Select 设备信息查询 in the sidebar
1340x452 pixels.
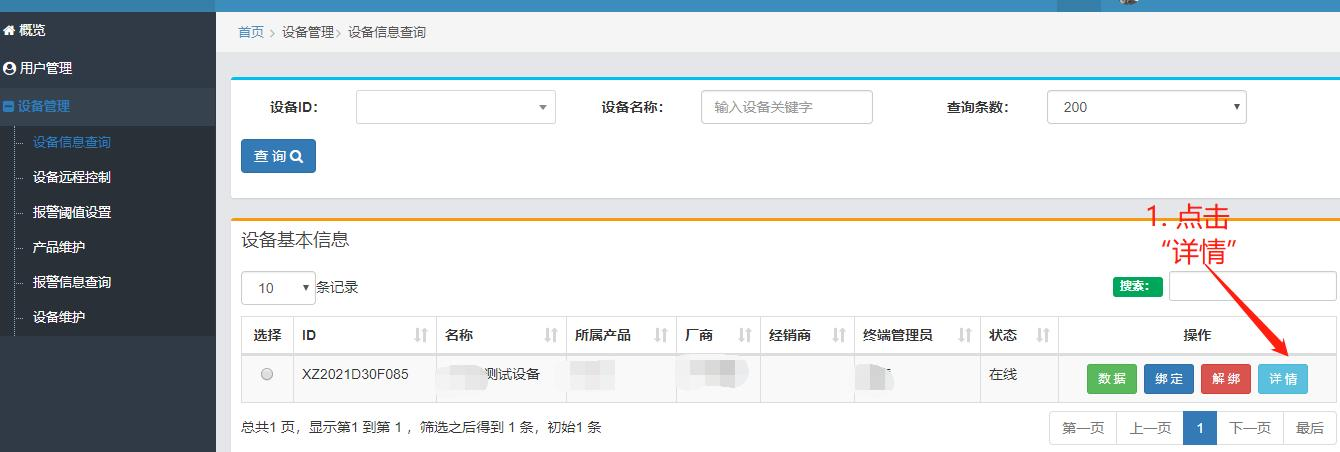(71, 142)
